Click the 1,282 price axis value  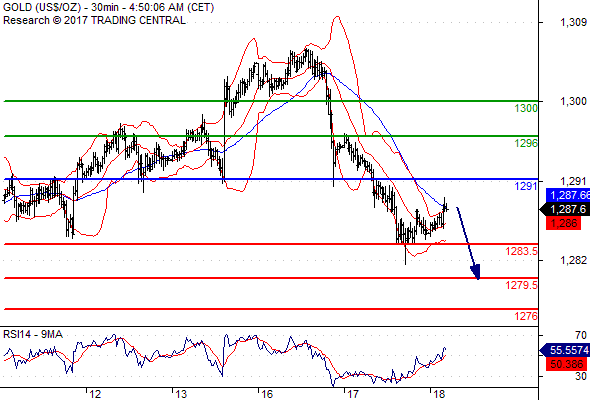[573, 260]
